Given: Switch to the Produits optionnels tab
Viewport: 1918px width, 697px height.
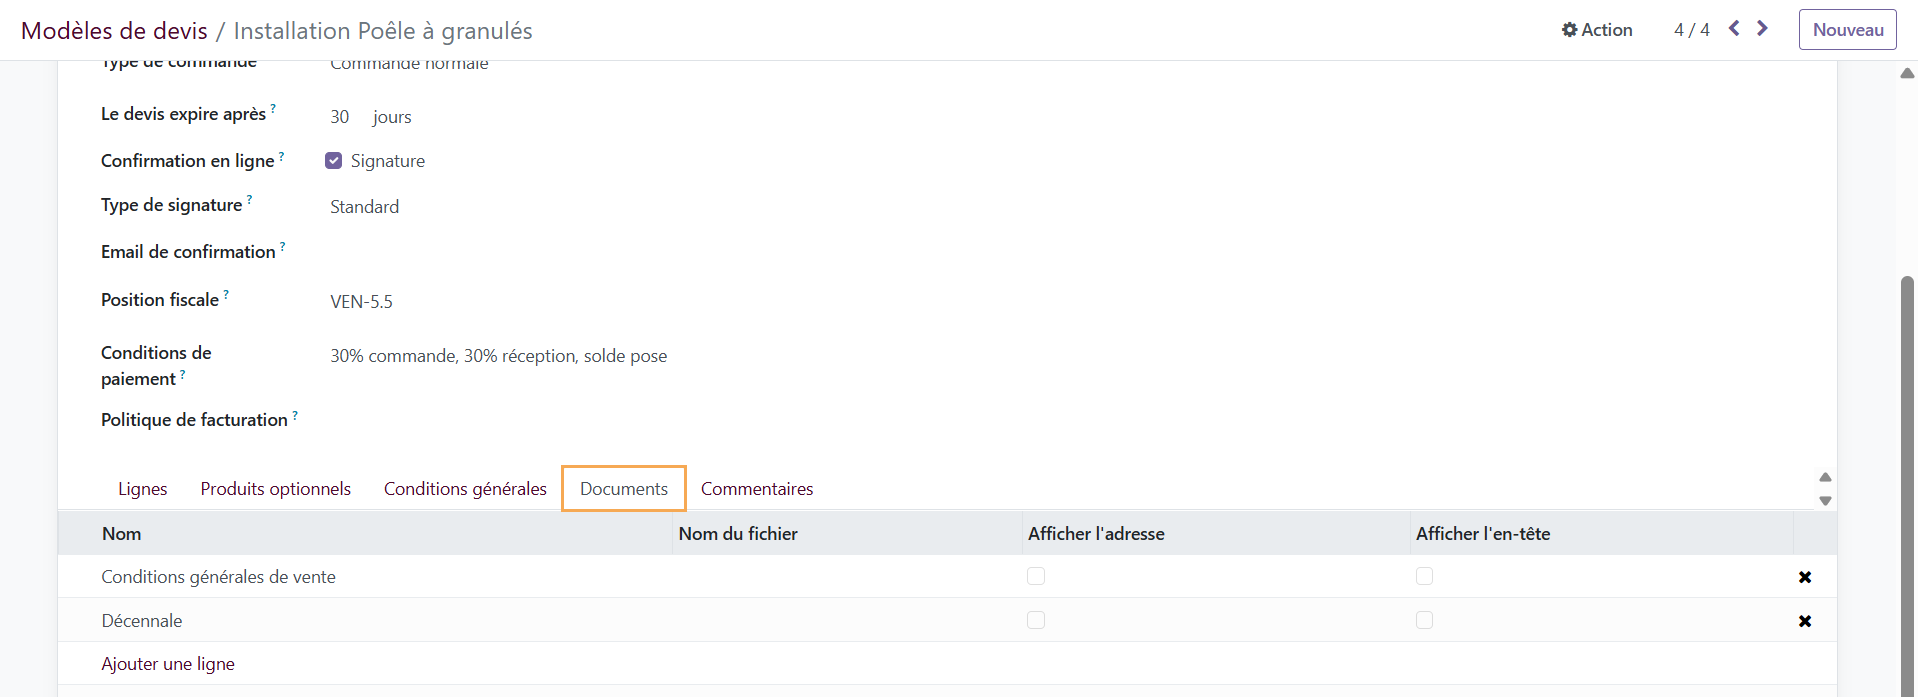Looking at the screenshot, I should point(275,489).
